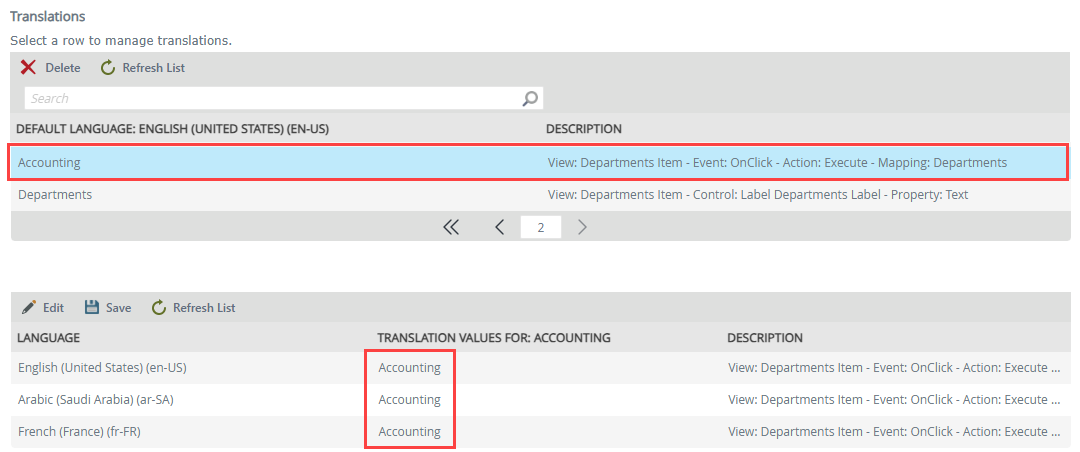Image resolution: width=1080 pixels, height=452 pixels.
Task: Click the Arabic translation value Accounting
Action: [409, 400]
